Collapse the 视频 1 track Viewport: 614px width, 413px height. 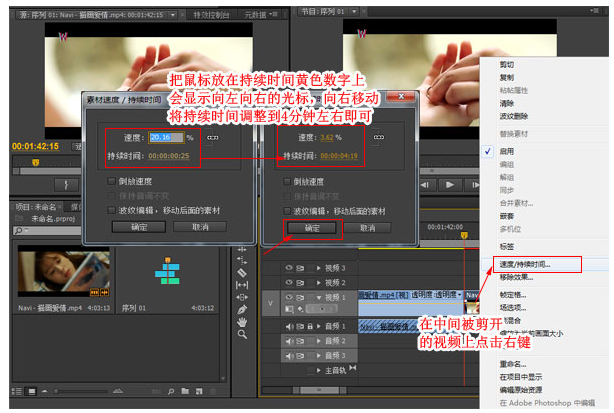point(319,298)
